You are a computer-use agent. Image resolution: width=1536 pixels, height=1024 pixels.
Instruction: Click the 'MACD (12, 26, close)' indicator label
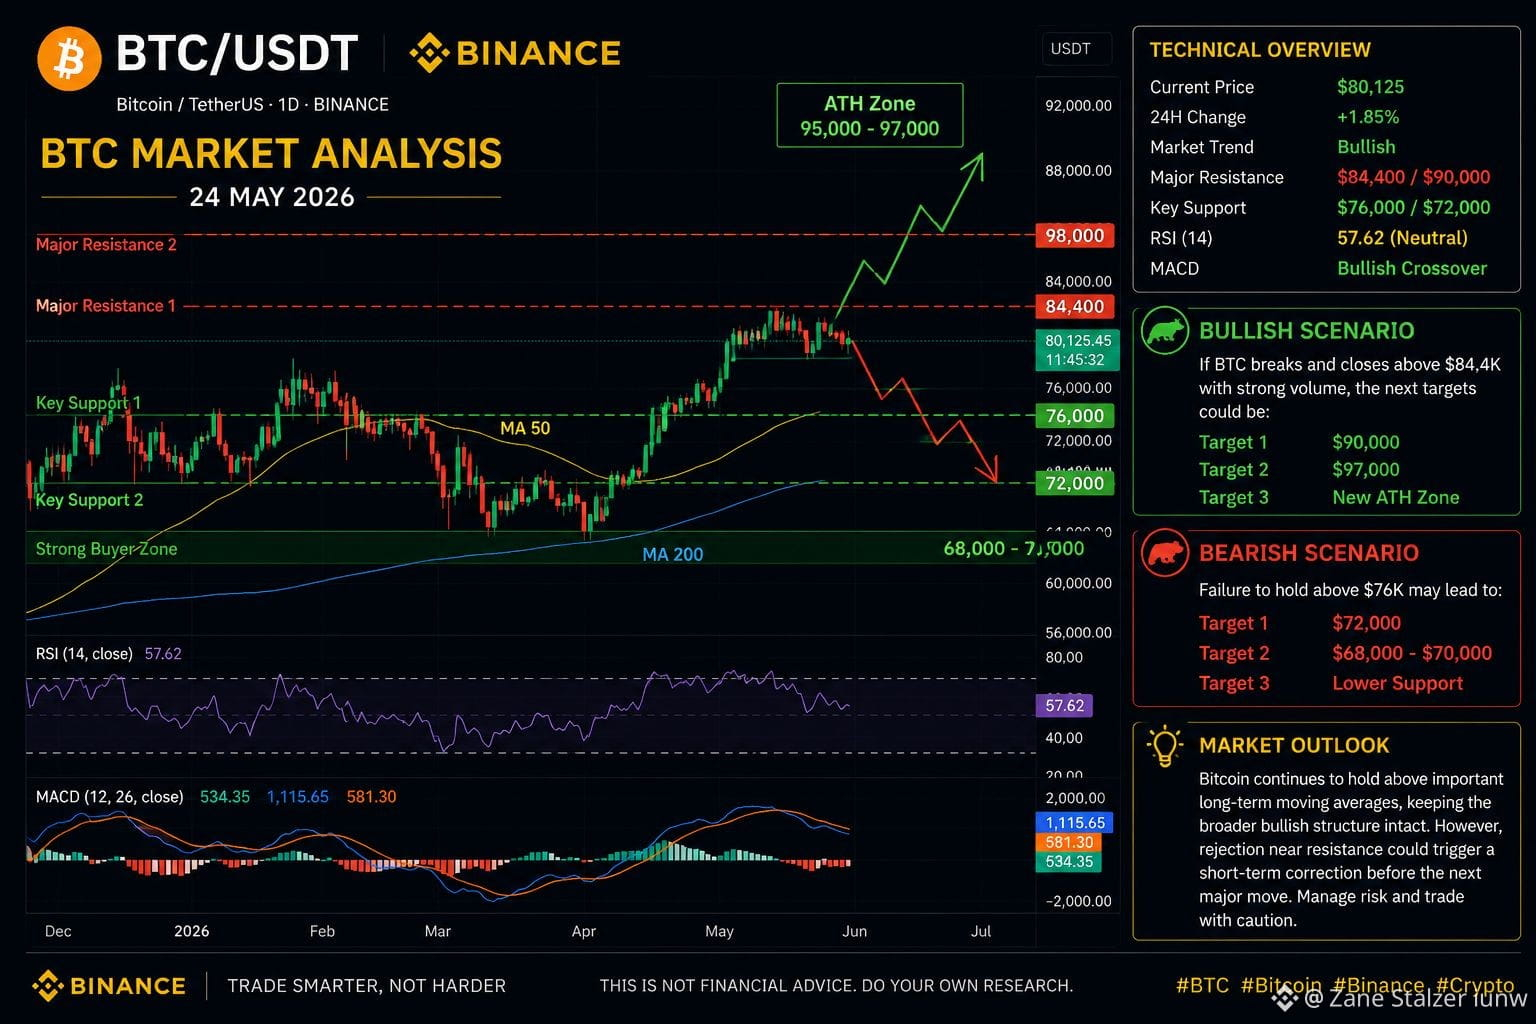point(109,797)
